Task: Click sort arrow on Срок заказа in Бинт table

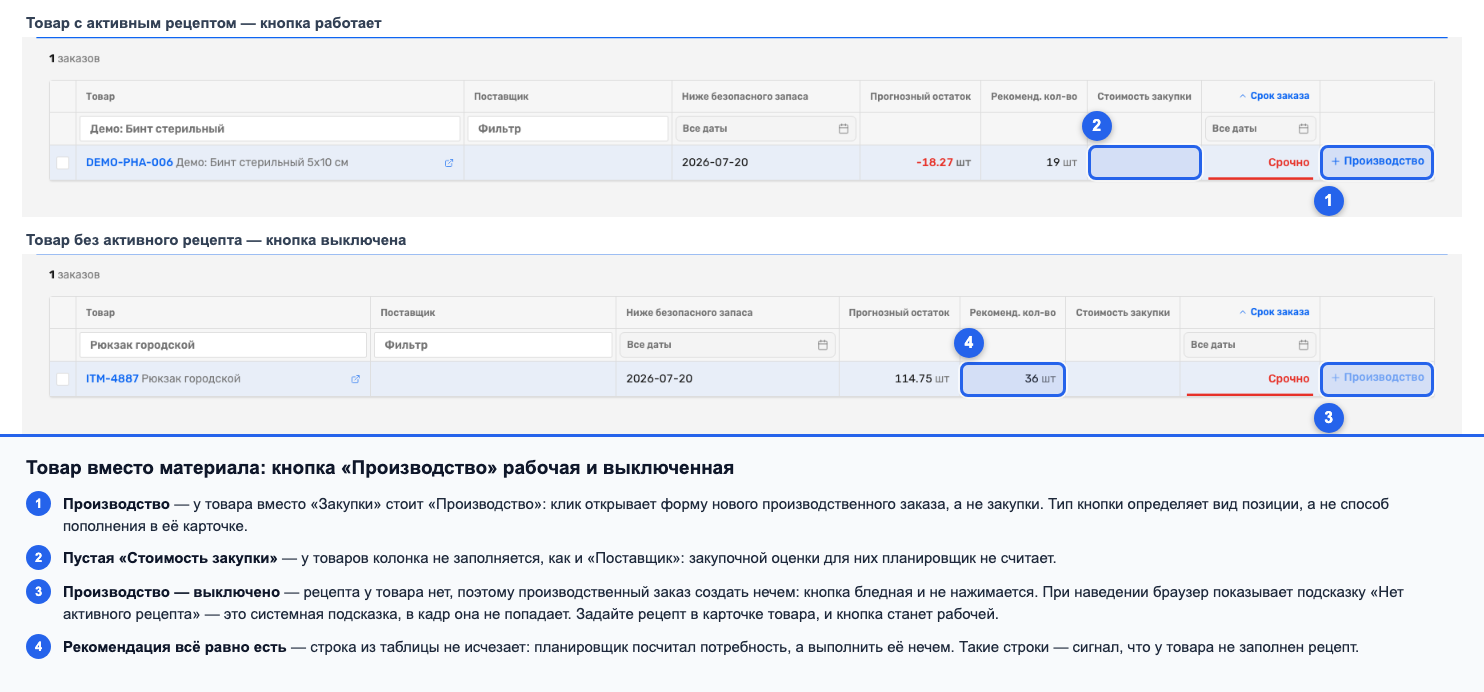Action: tap(1243, 97)
